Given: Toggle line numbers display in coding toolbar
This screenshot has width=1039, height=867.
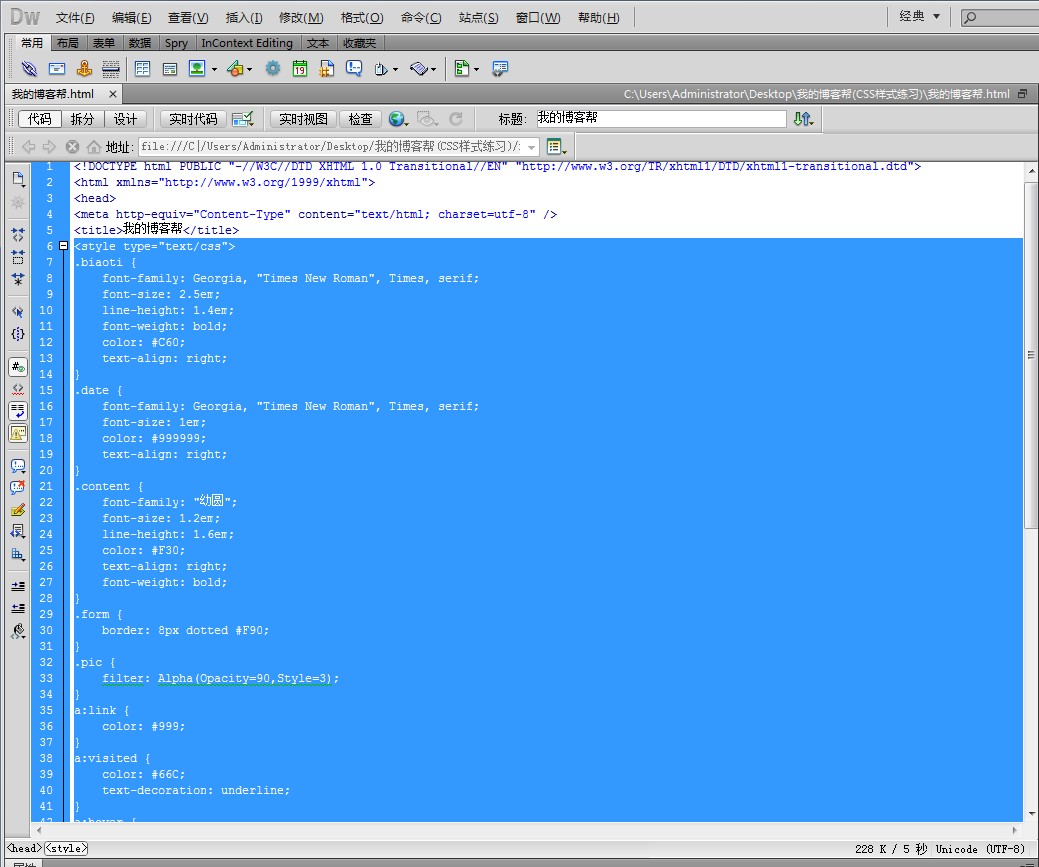Looking at the screenshot, I should pyautogui.click(x=18, y=367).
